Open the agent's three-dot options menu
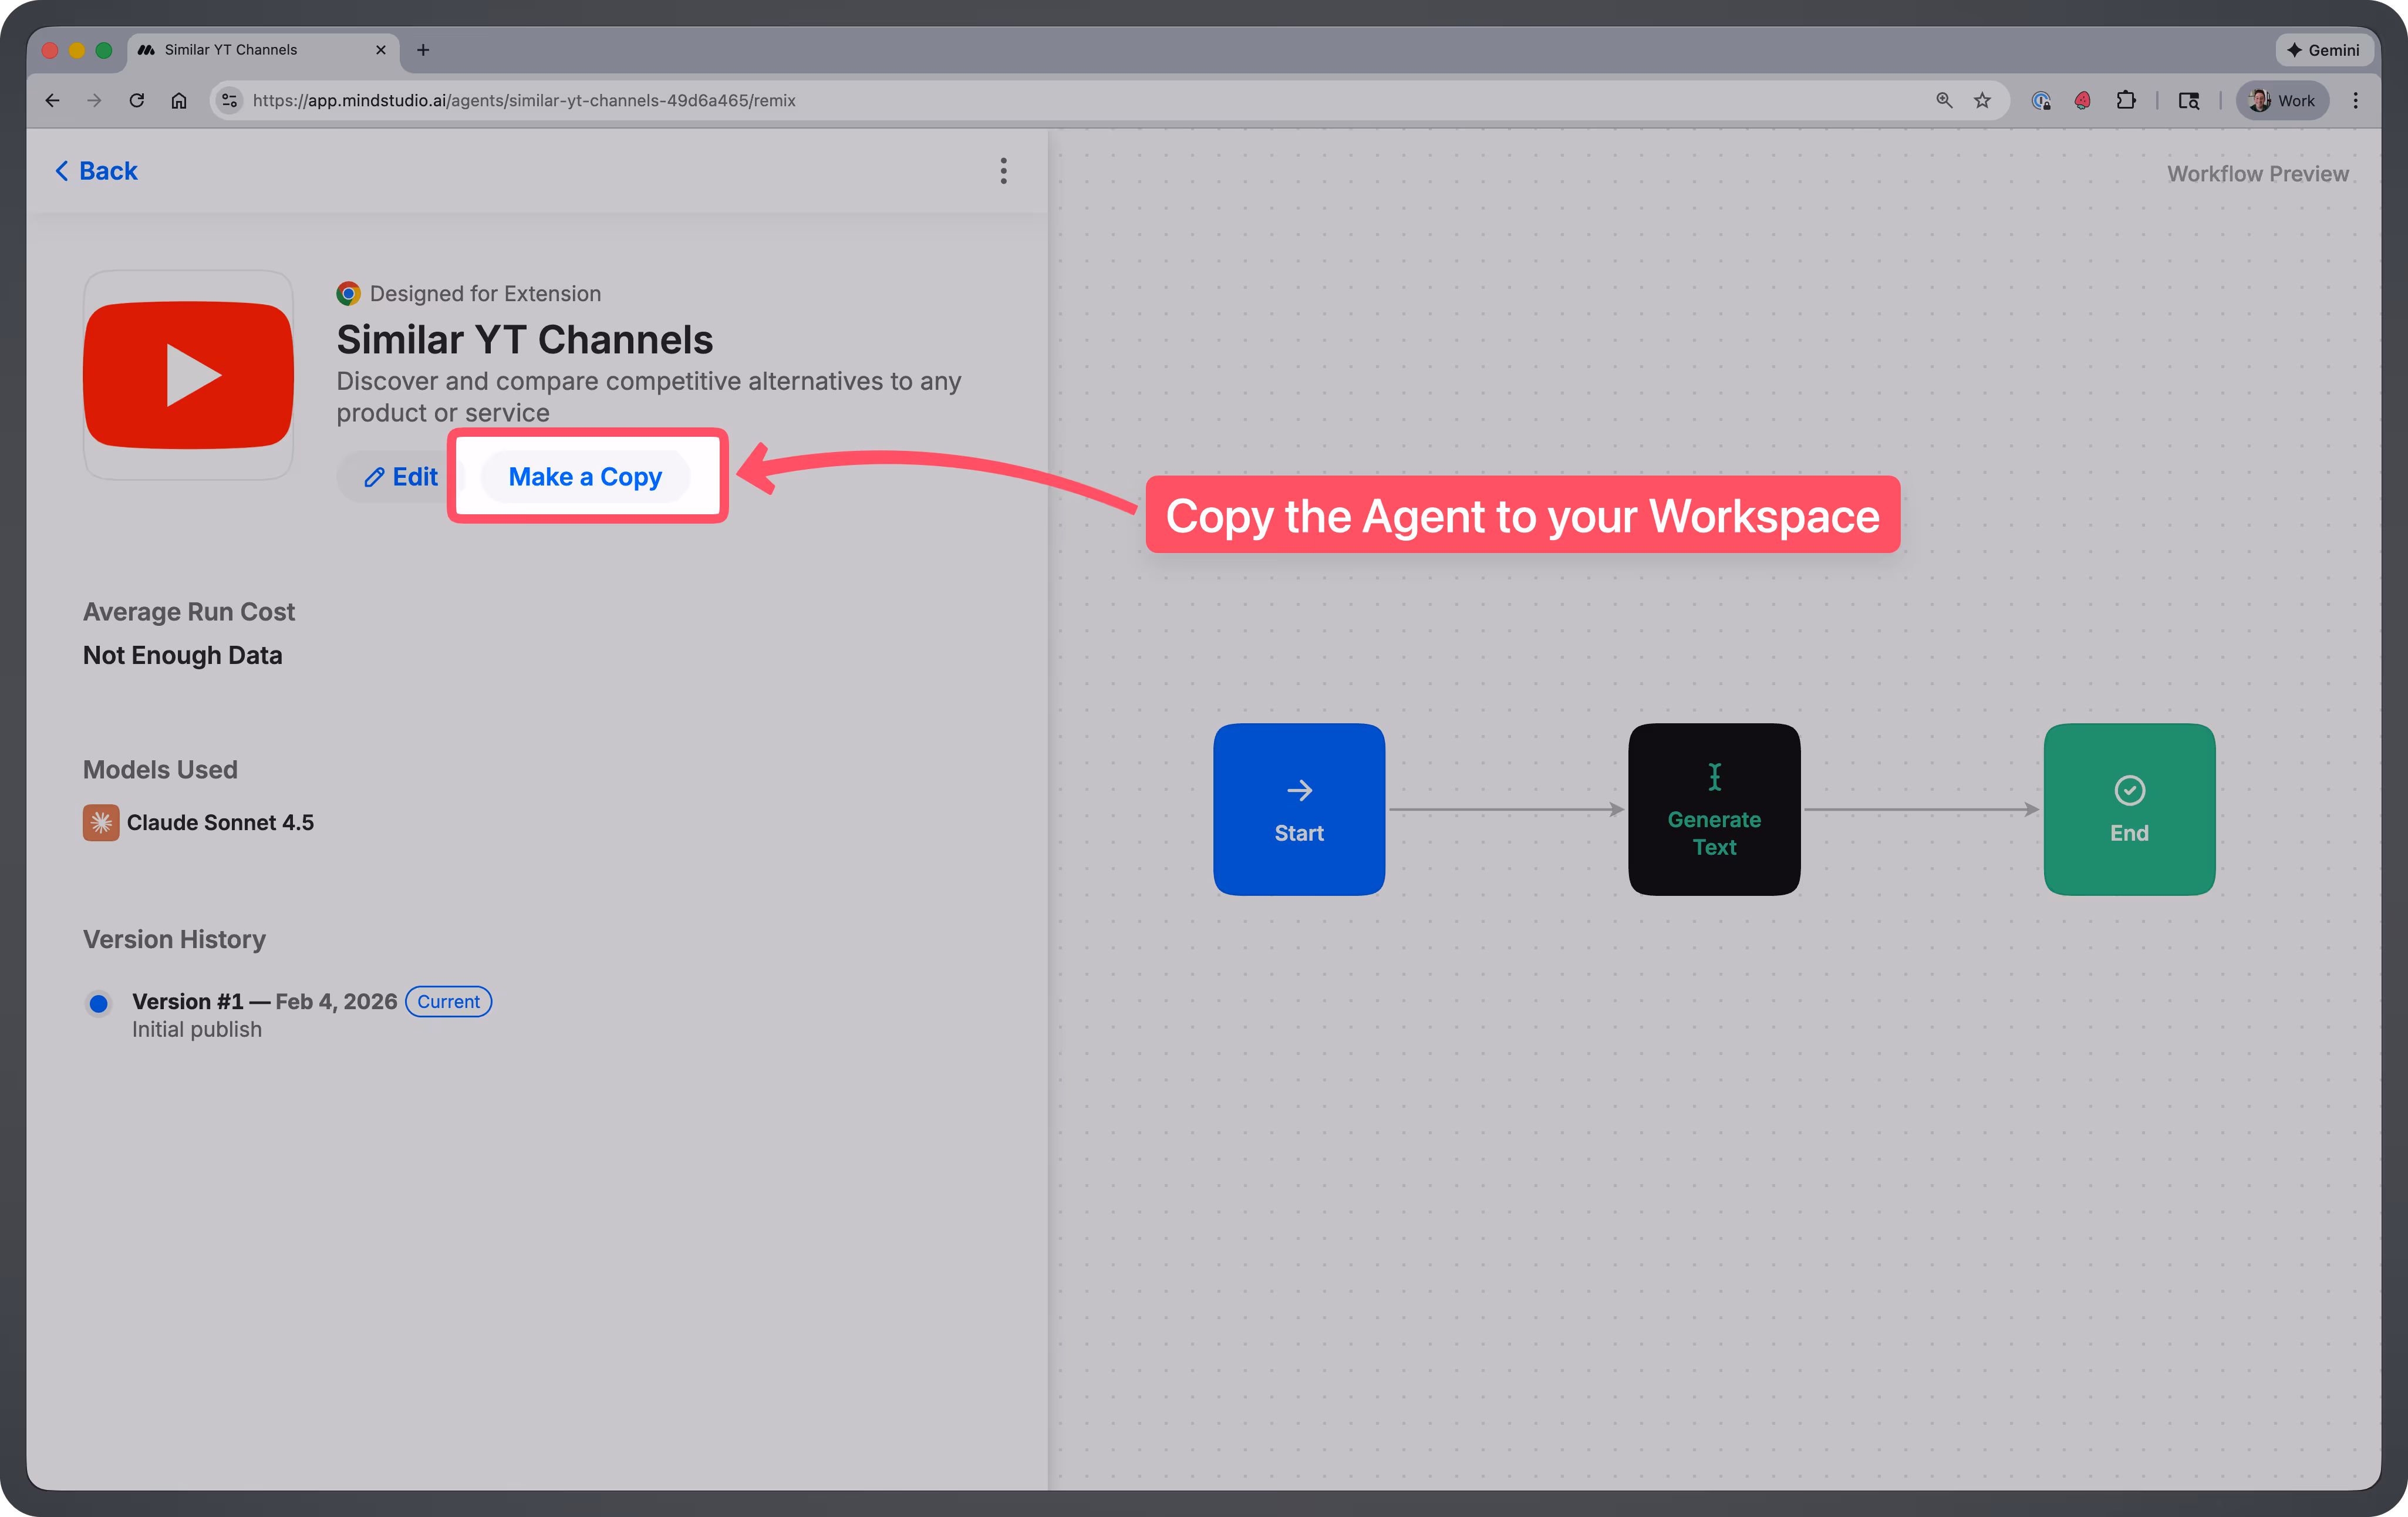This screenshot has width=2408, height=1517. pyautogui.click(x=1003, y=171)
